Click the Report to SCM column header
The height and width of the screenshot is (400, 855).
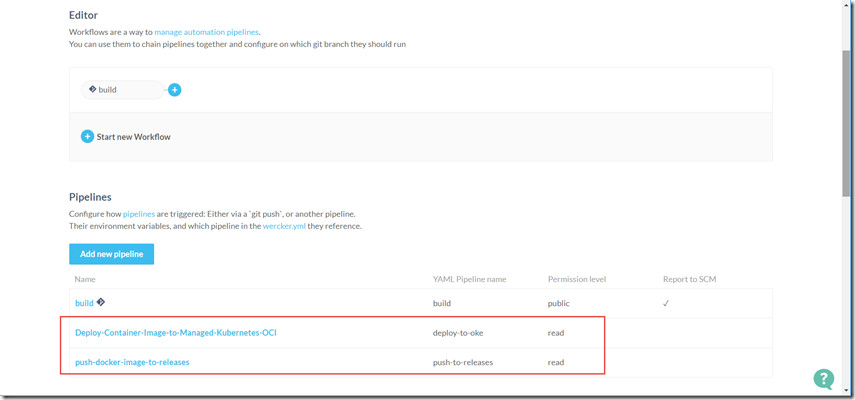coord(689,279)
